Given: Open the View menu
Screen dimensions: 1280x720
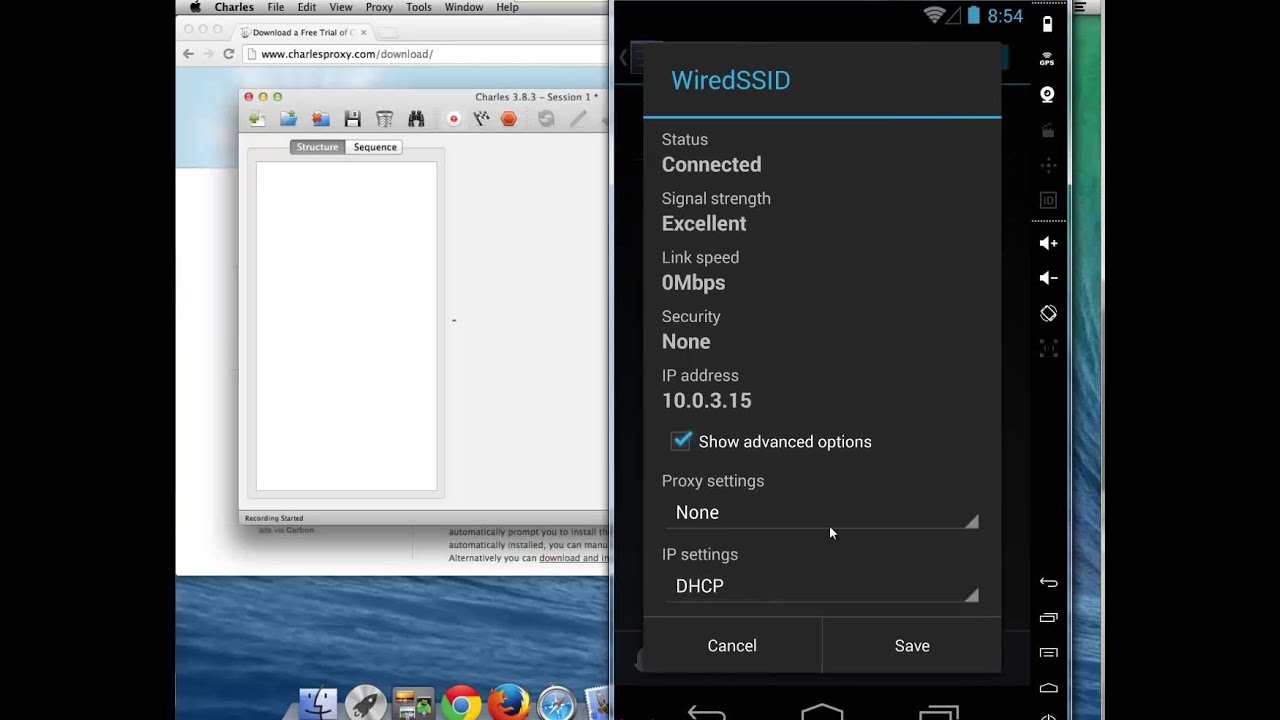Looking at the screenshot, I should pos(341,7).
